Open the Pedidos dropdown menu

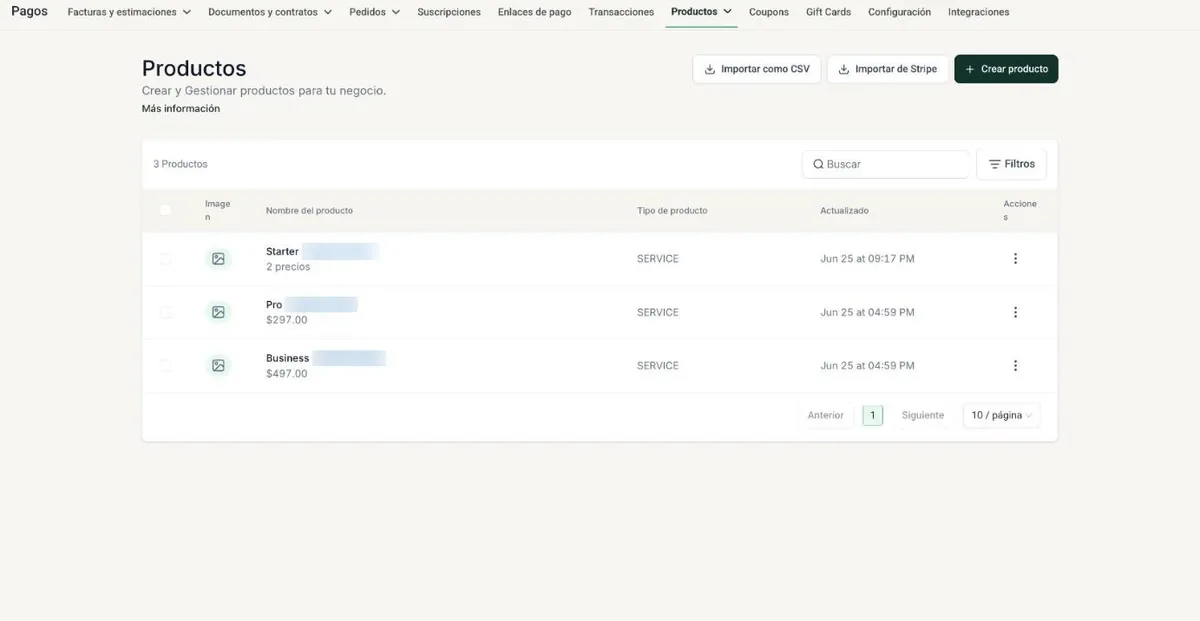coord(375,12)
